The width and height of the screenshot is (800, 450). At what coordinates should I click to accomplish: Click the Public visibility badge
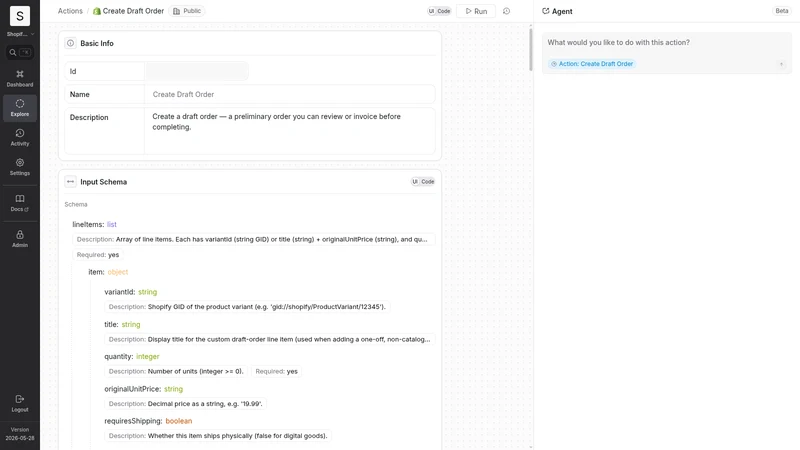coord(187,11)
